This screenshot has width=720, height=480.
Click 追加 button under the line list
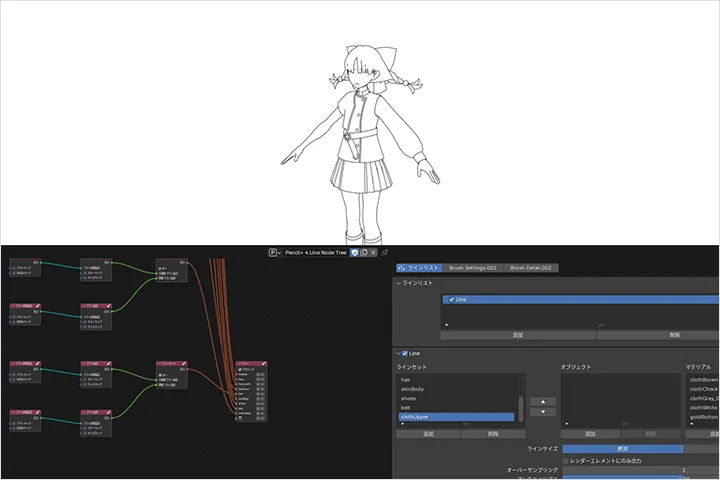tap(518, 335)
